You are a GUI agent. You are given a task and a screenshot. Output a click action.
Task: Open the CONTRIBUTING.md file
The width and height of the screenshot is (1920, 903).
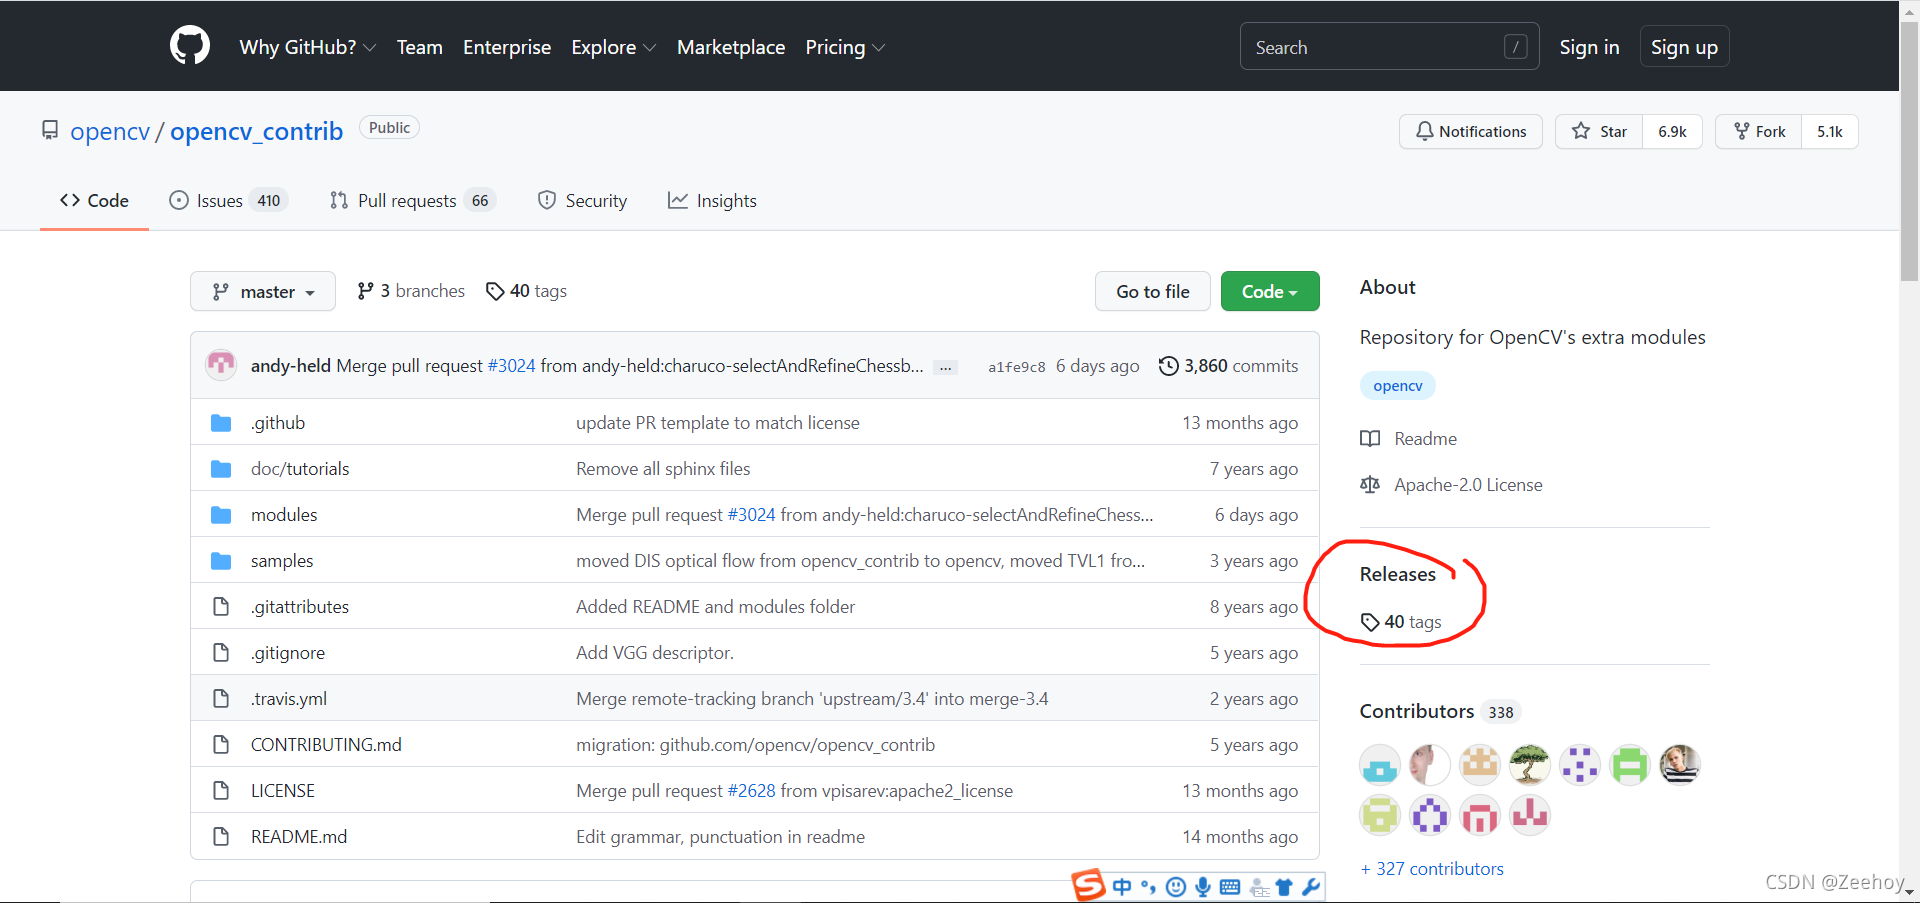point(326,745)
